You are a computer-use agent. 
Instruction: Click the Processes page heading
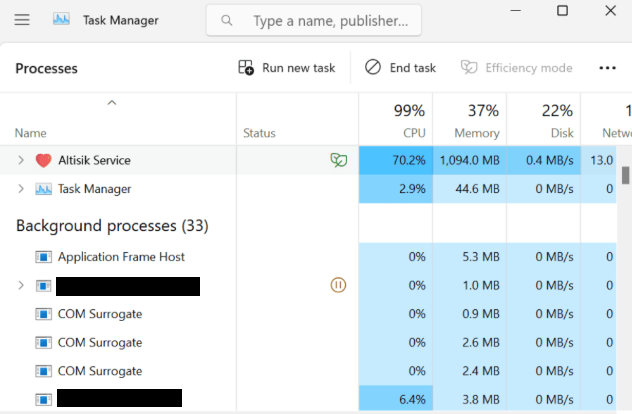tap(46, 69)
